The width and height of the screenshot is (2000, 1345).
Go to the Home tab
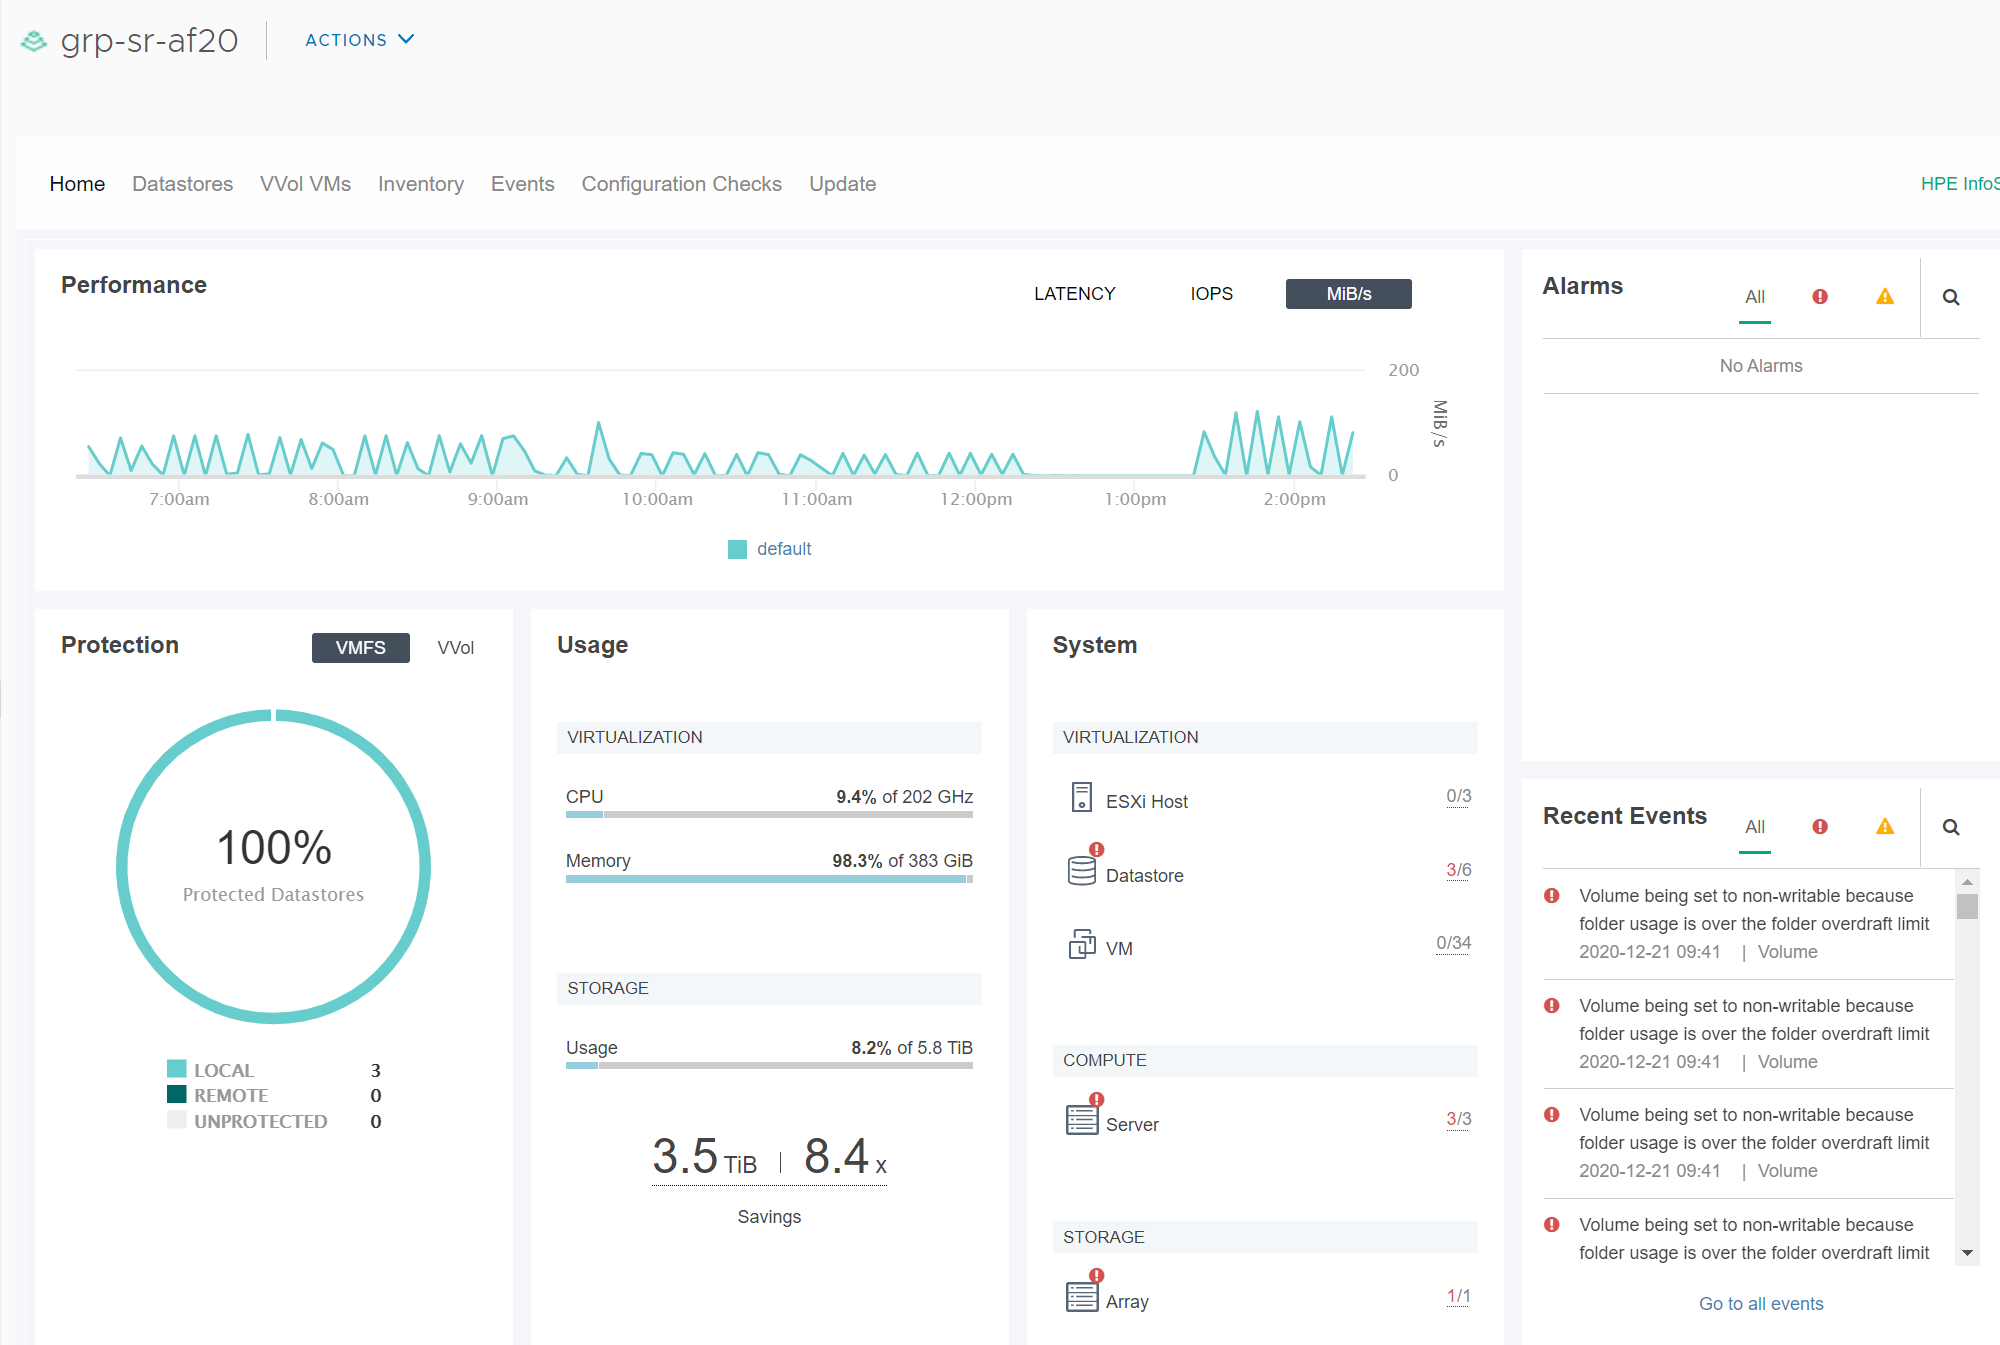pyautogui.click(x=77, y=184)
